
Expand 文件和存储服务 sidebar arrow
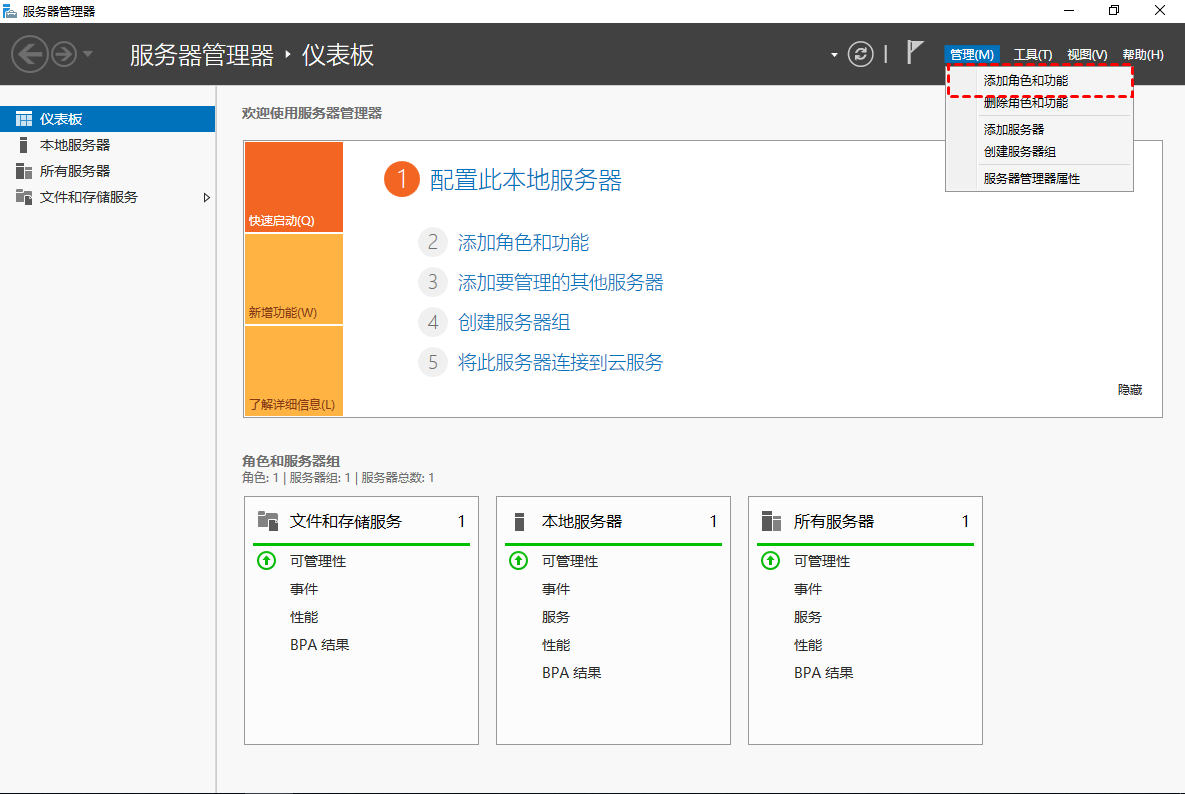pos(206,197)
